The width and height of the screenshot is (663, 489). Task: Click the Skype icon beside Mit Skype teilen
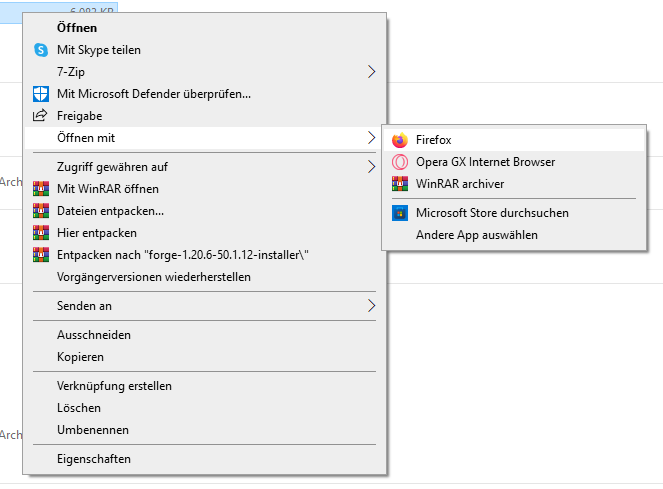pyautogui.click(x=41, y=50)
